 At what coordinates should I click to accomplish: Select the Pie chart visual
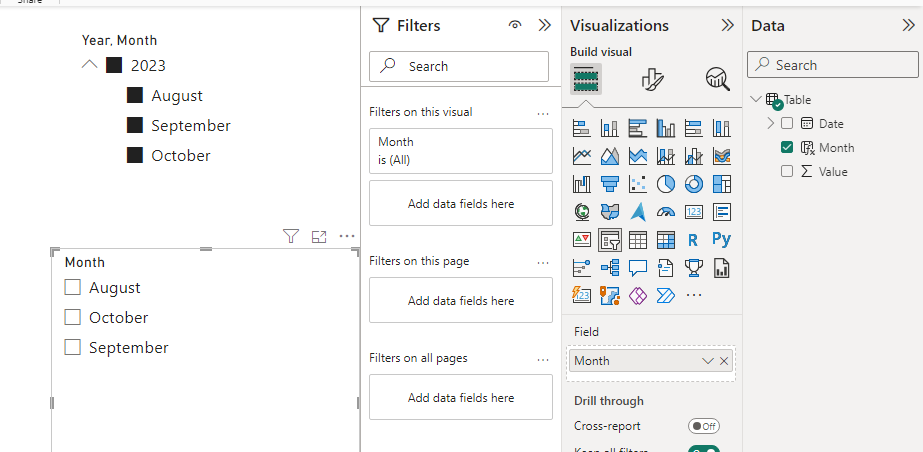(666, 184)
